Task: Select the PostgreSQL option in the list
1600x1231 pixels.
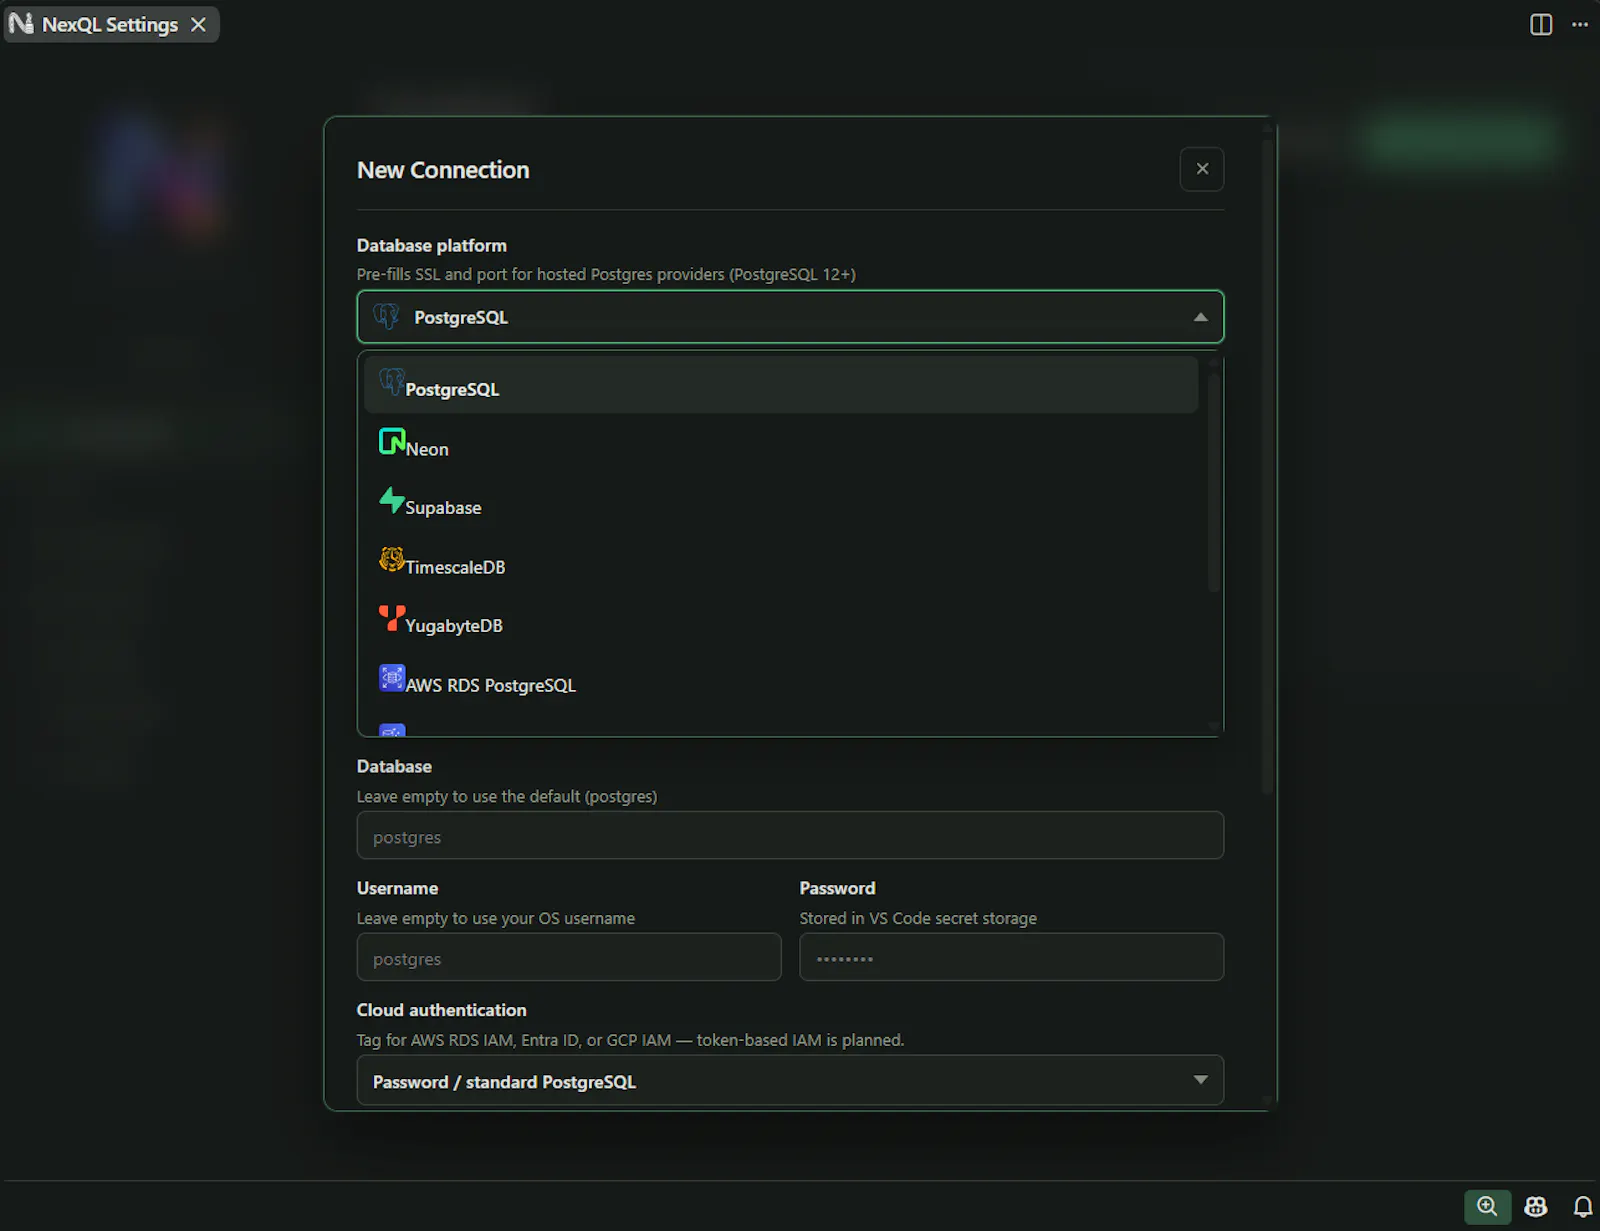Action: (x=781, y=385)
